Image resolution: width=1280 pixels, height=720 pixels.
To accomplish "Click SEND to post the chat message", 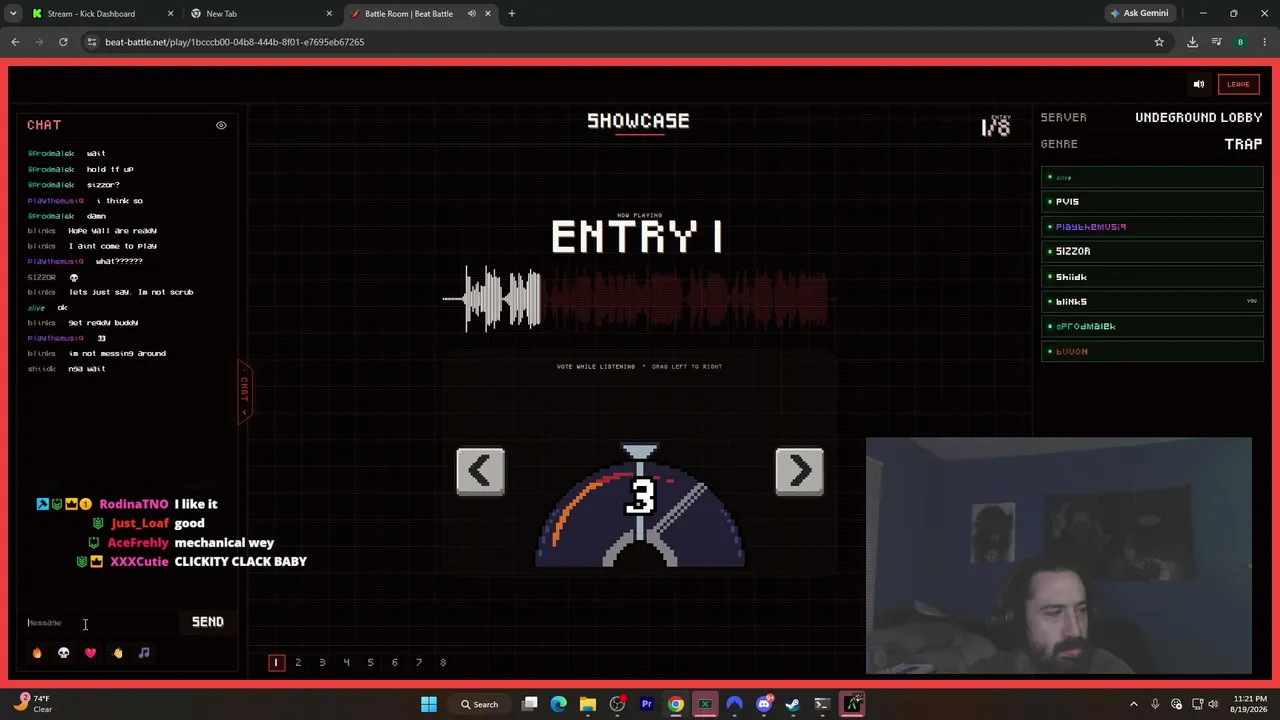I will pos(208,622).
